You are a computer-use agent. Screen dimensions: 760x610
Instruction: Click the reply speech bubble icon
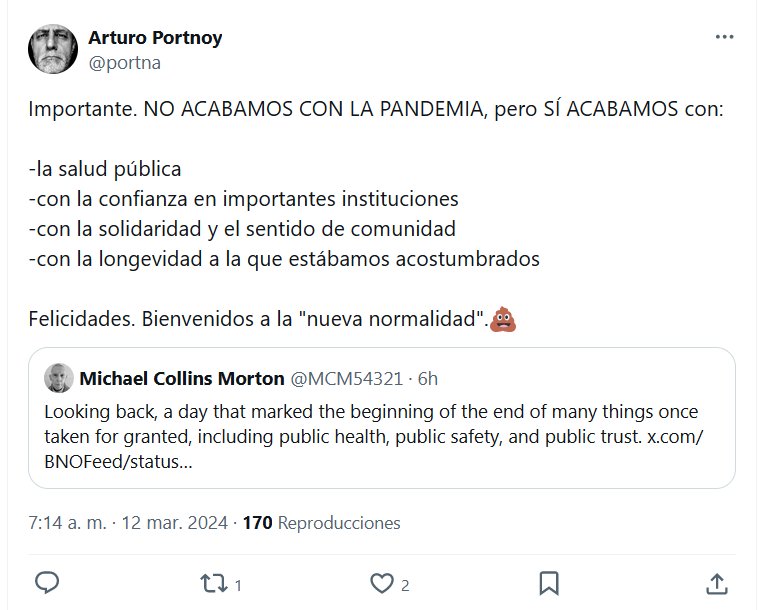tap(48, 583)
